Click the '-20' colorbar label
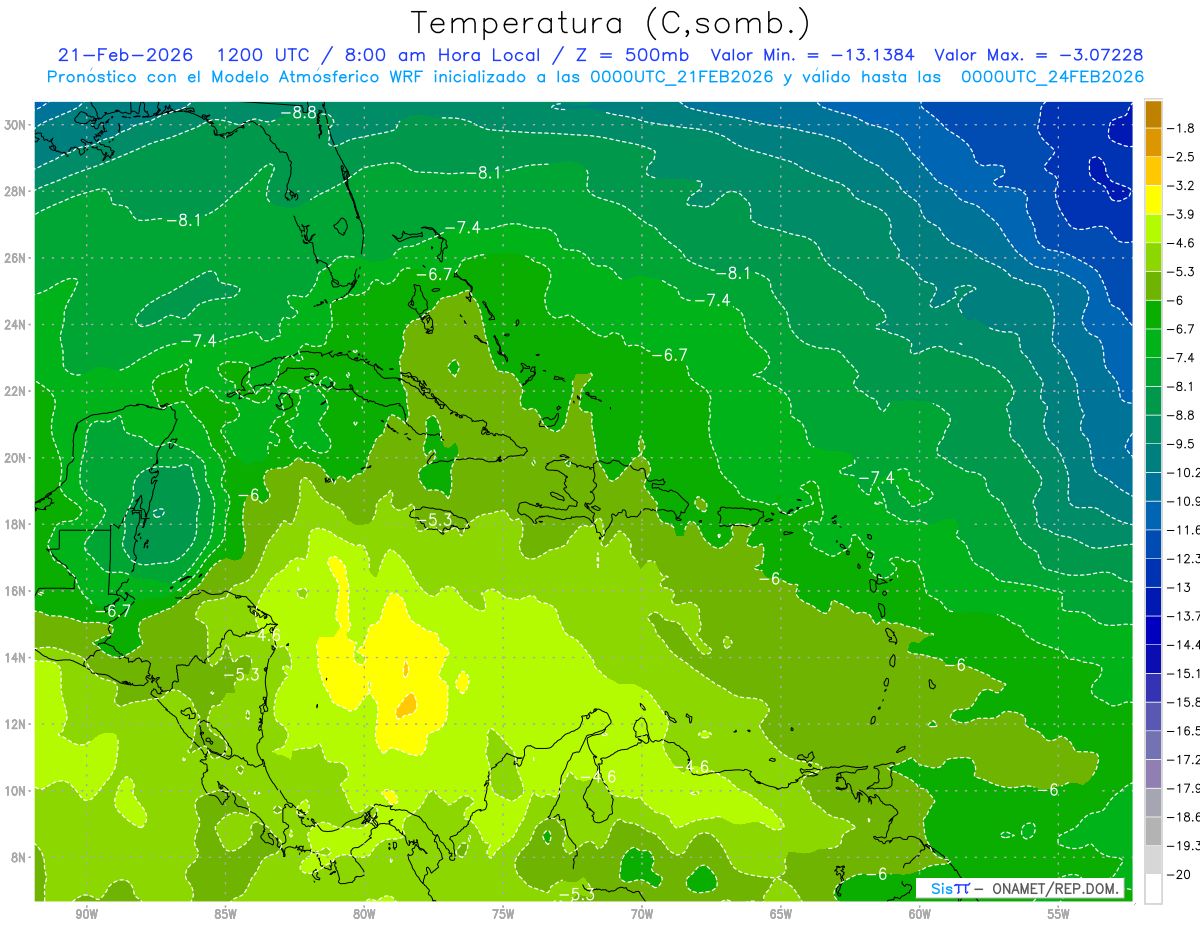The height and width of the screenshot is (927, 1200). (1178, 875)
